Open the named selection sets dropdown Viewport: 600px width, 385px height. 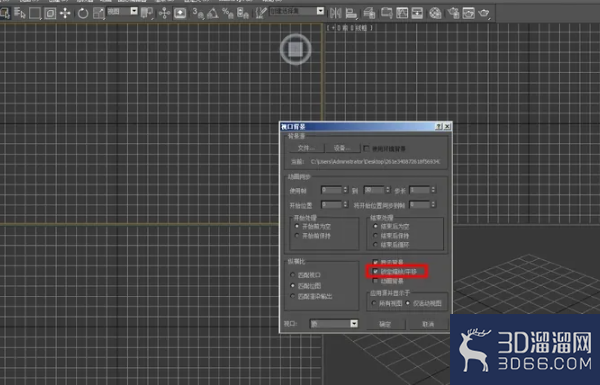click(x=297, y=11)
